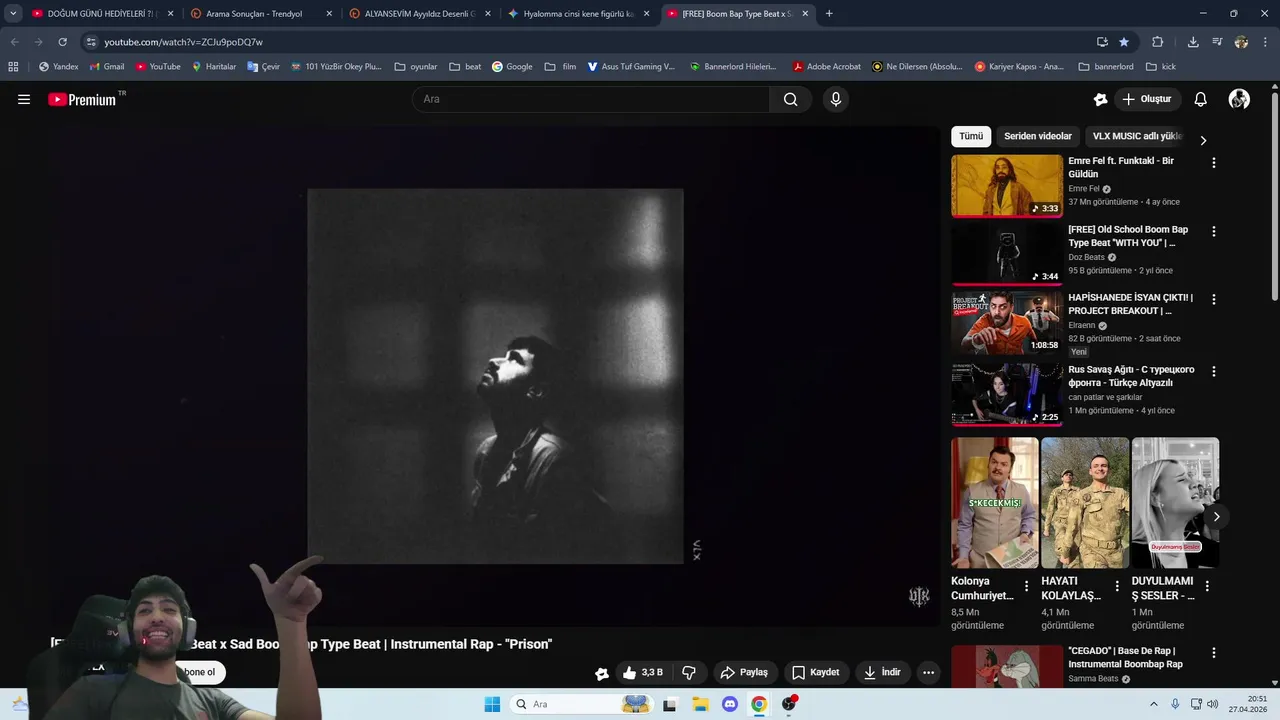The width and height of the screenshot is (1280, 720).
Task: Click the Paylaş share button
Action: point(744,673)
